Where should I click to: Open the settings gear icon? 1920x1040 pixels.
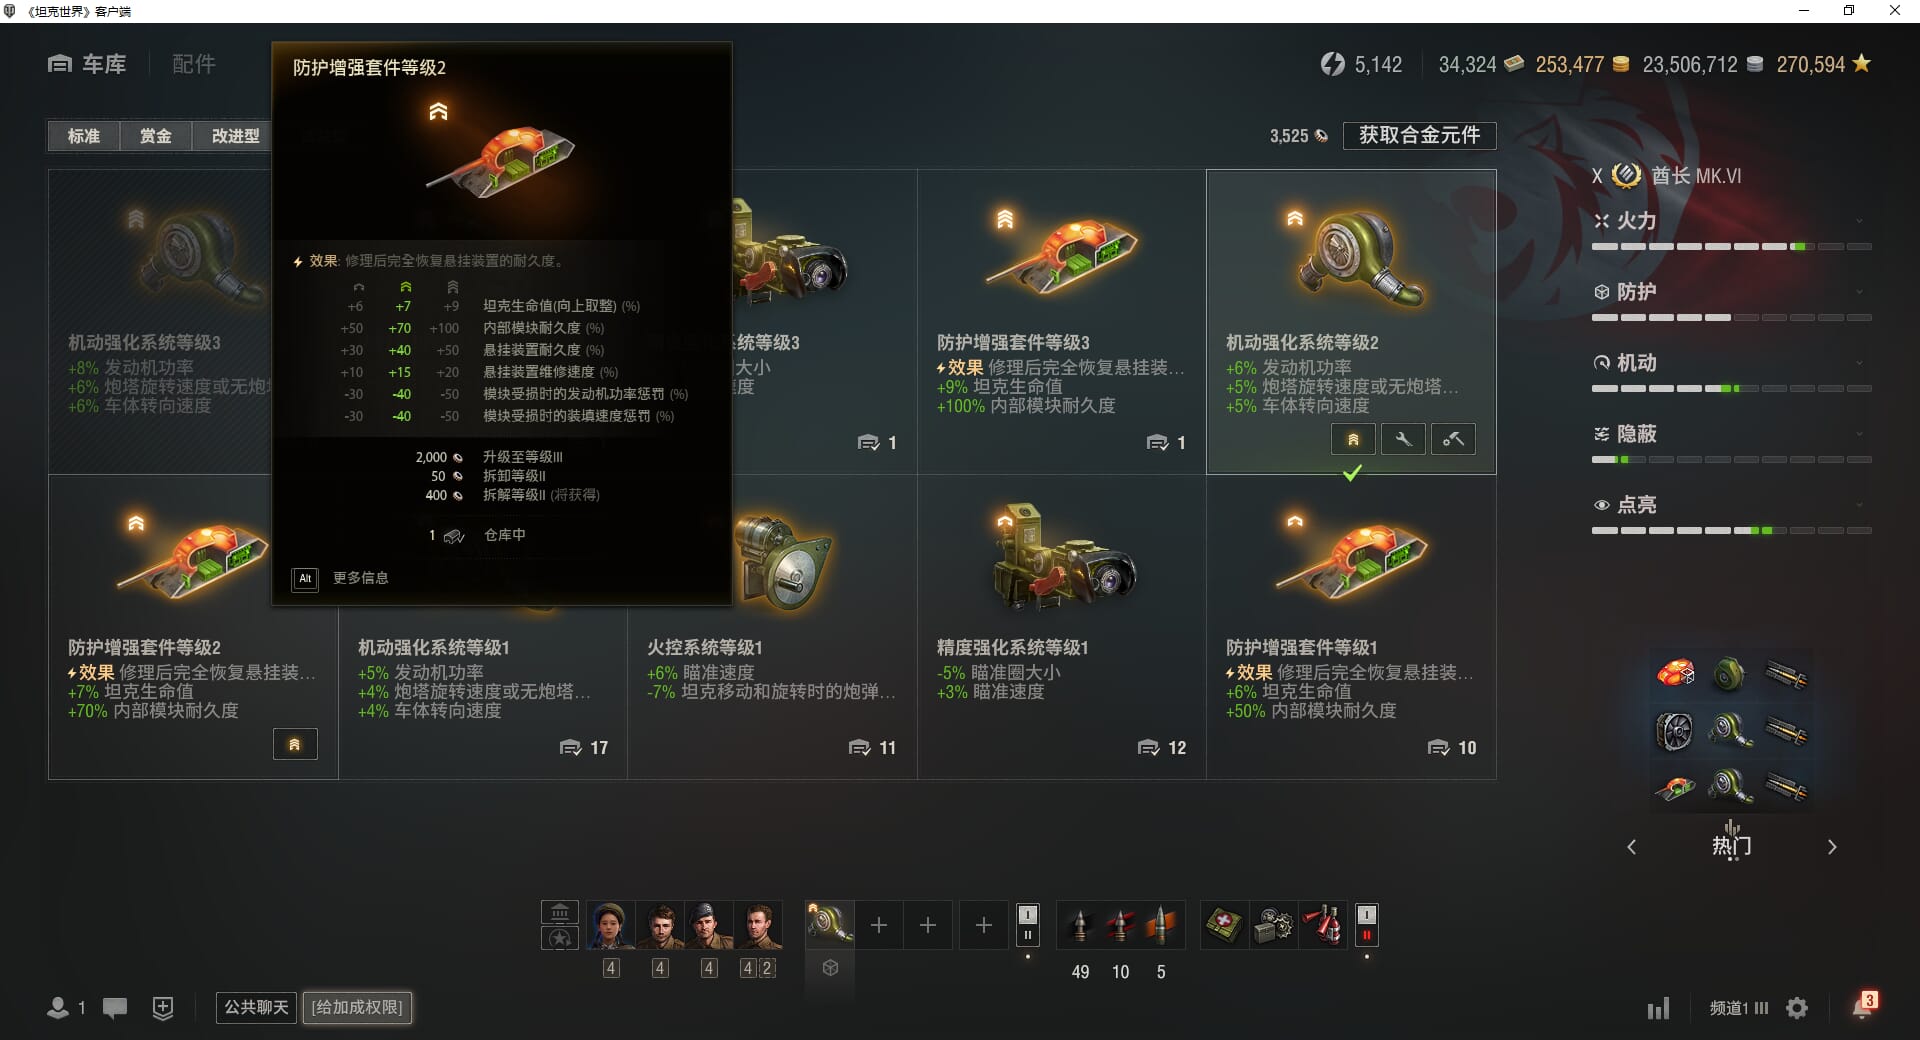[x=1797, y=1008]
